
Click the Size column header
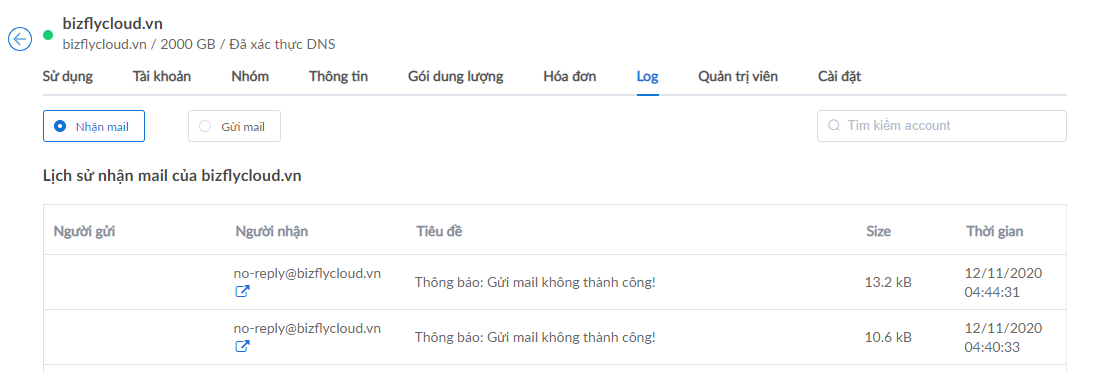(878, 231)
